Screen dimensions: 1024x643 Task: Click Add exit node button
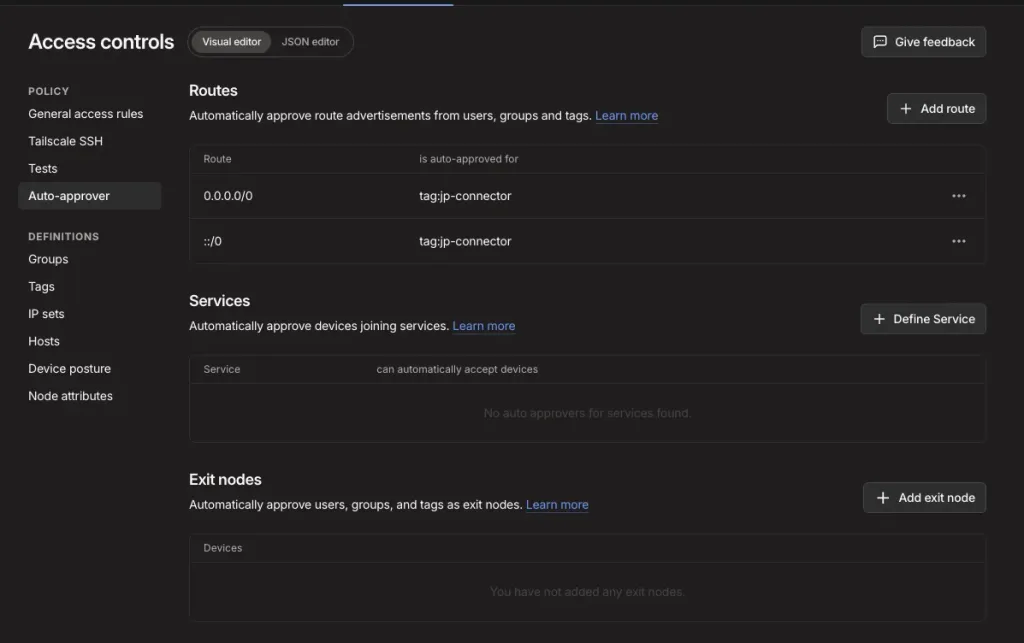pyautogui.click(x=925, y=497)
